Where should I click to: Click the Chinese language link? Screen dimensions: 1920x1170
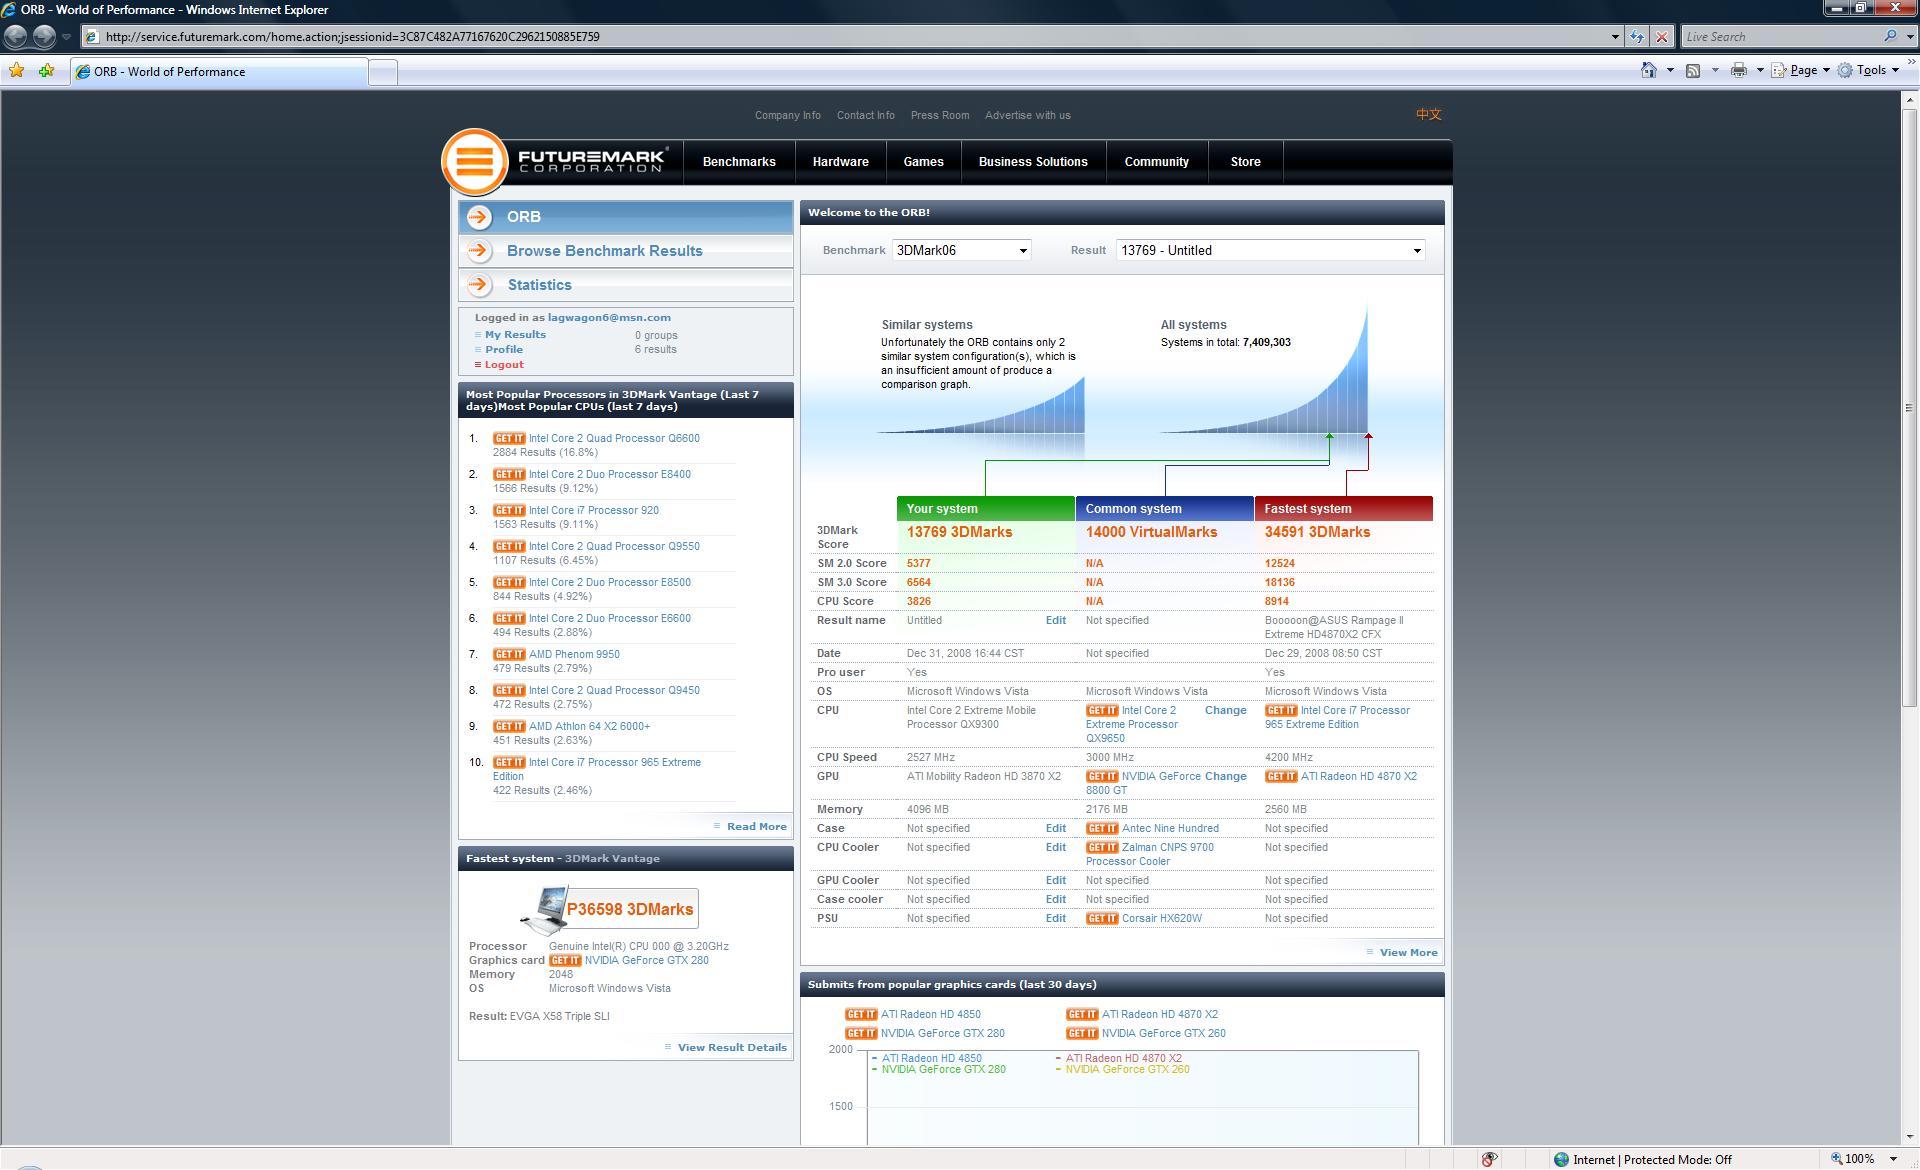(1429, 115)
